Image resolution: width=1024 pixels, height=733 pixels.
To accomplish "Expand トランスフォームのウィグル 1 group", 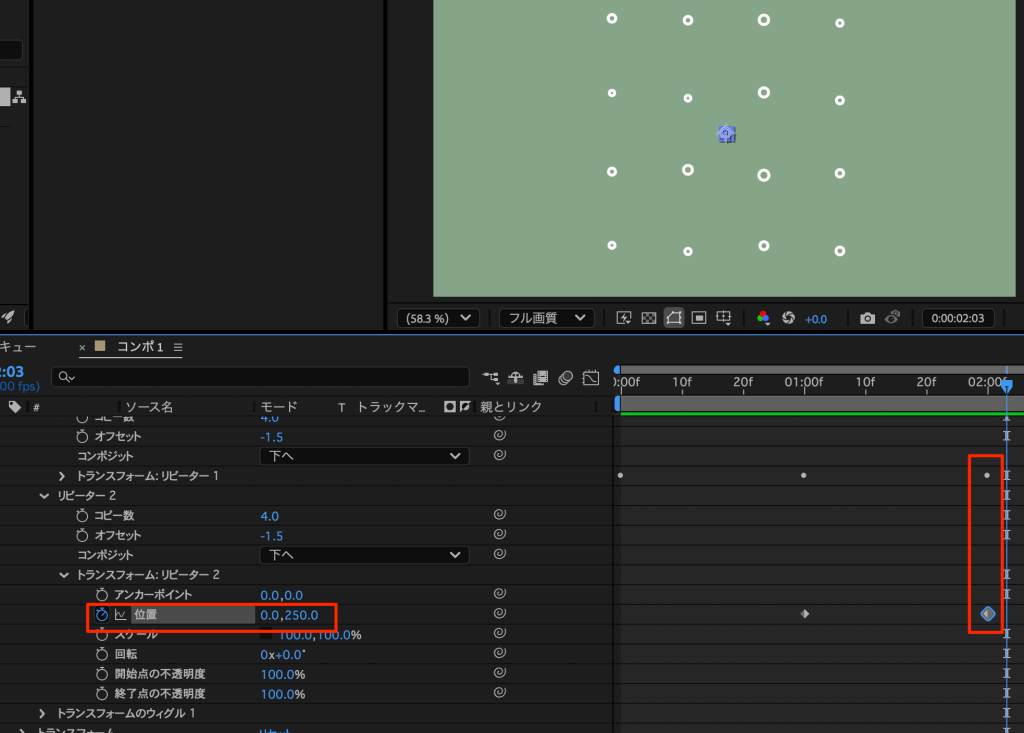I will 42,713.
